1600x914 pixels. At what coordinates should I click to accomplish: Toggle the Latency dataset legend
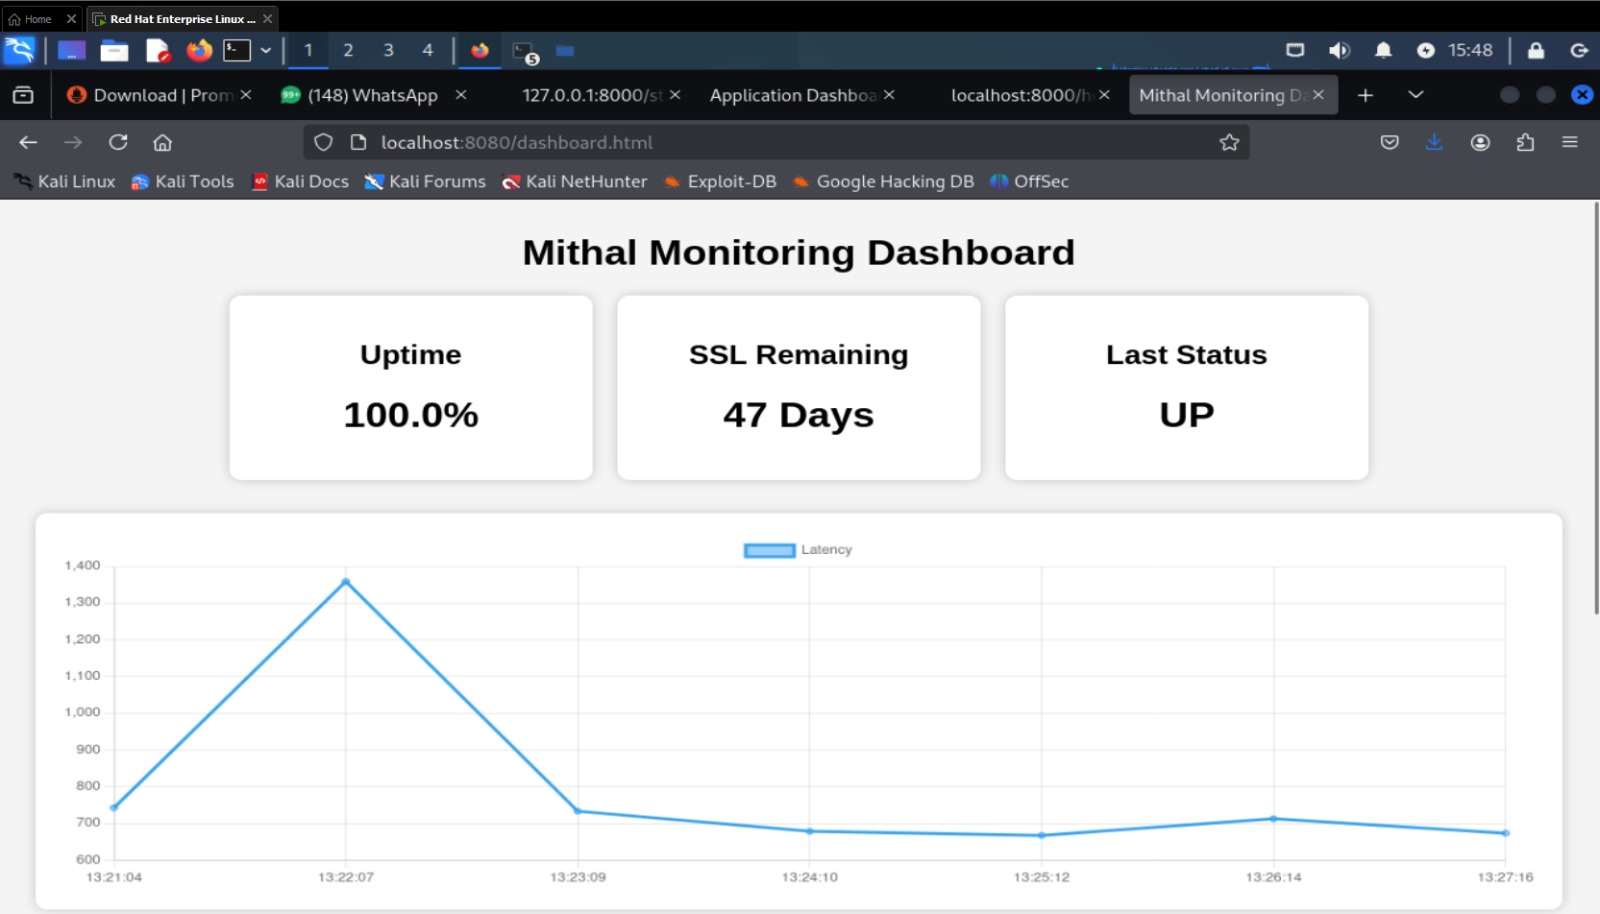[x=798, y=550]
